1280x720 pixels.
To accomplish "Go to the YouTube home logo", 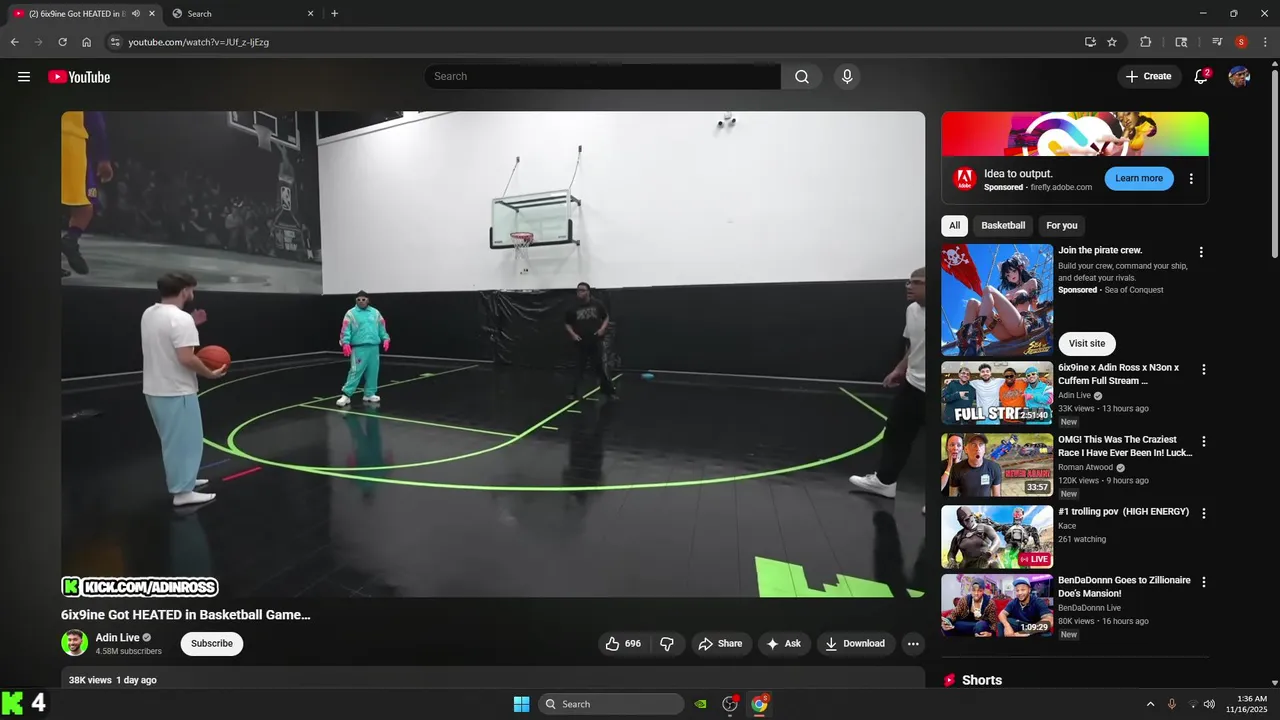I will tap(79, 77).
